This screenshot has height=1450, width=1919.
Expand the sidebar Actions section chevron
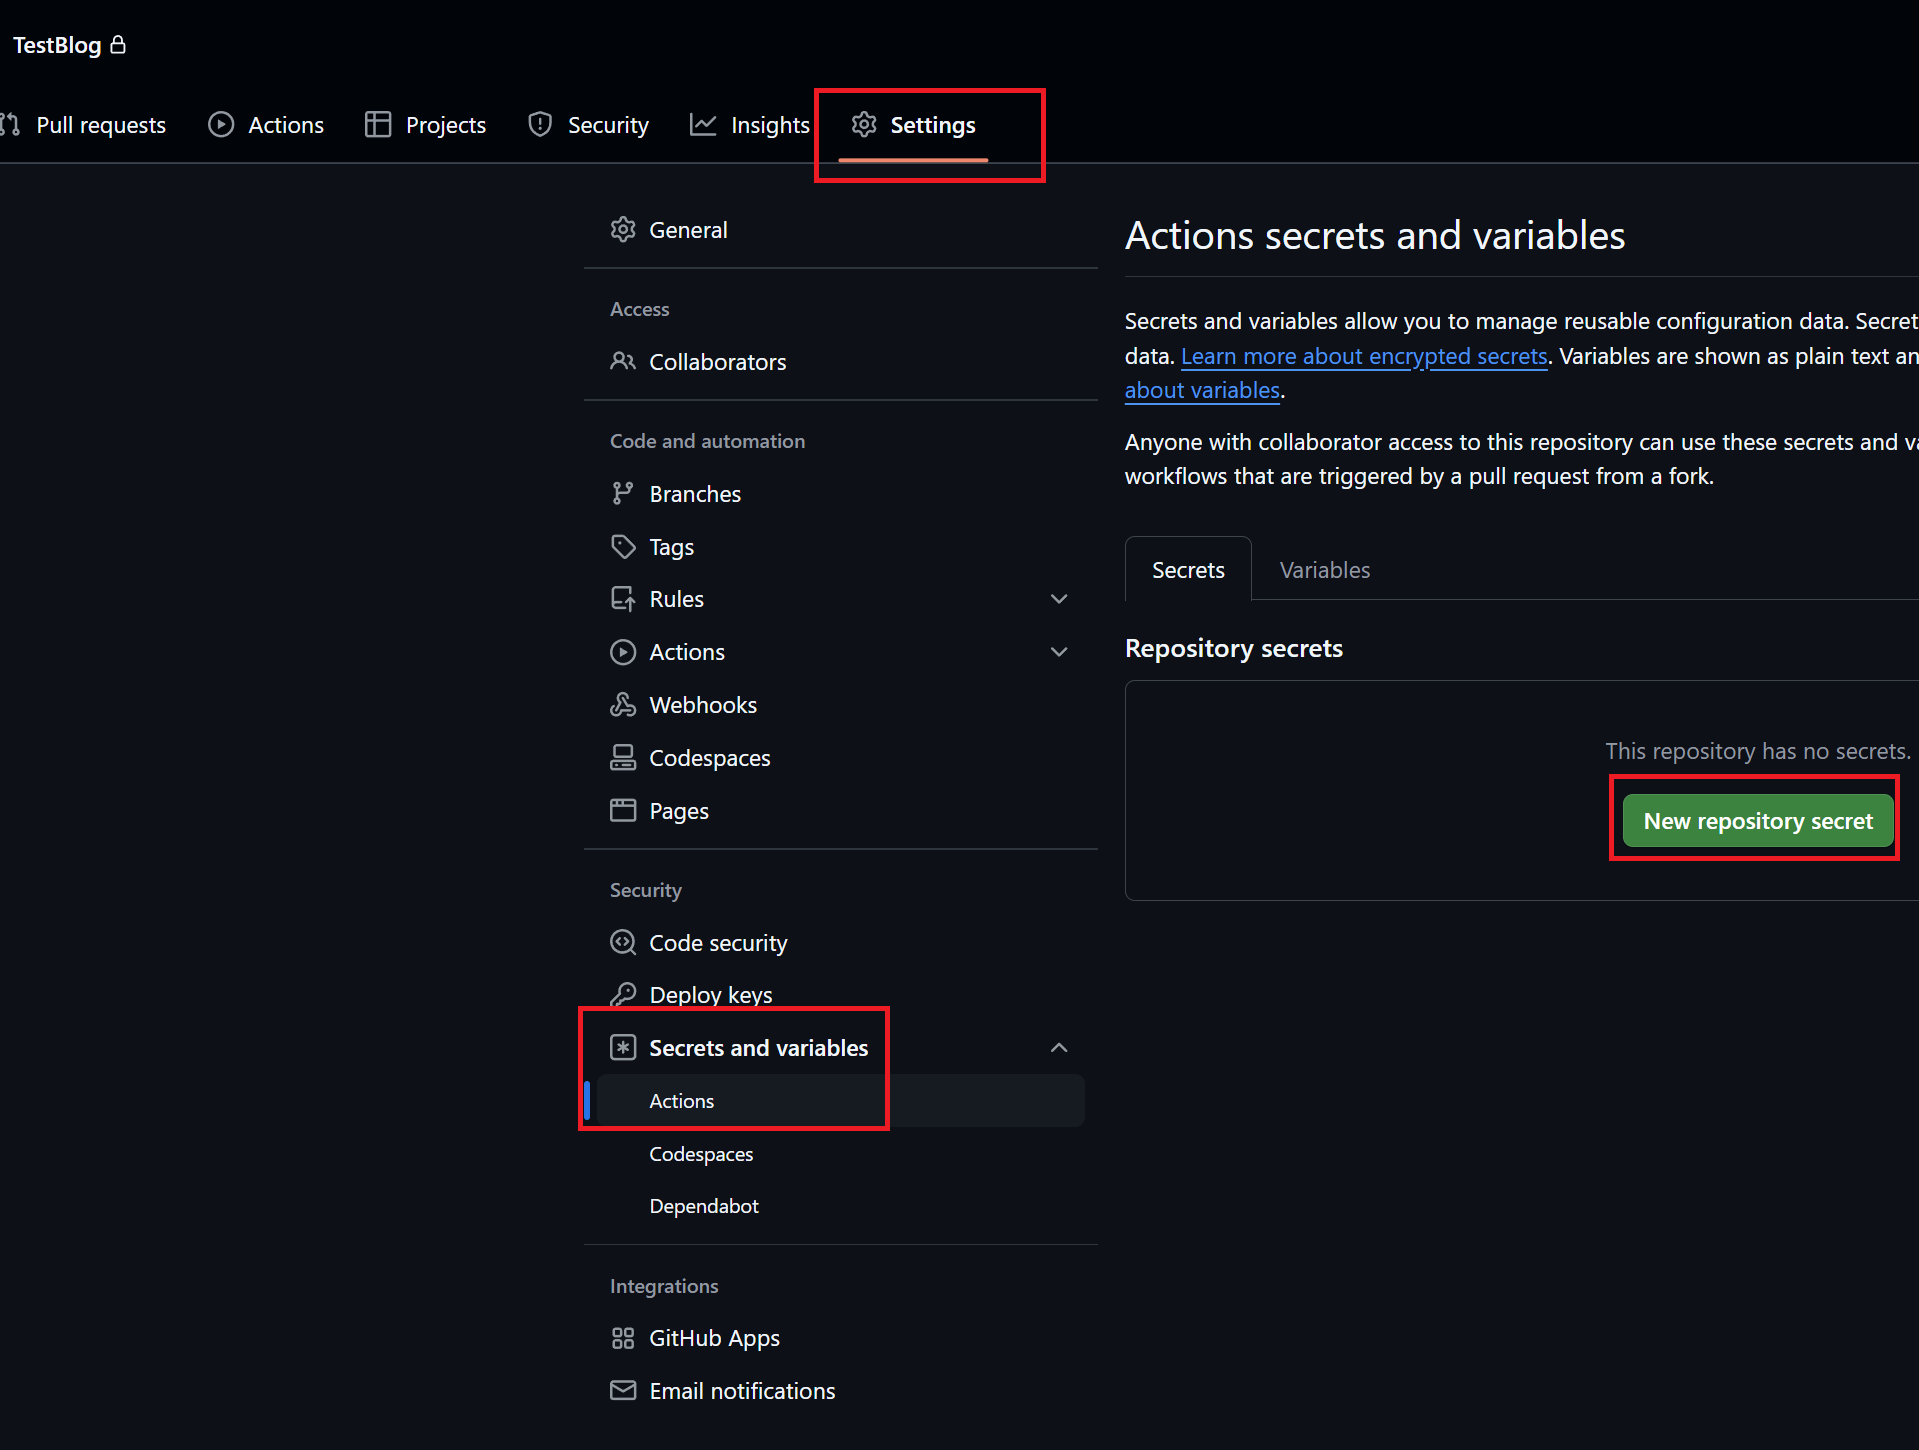(1059, 651)
